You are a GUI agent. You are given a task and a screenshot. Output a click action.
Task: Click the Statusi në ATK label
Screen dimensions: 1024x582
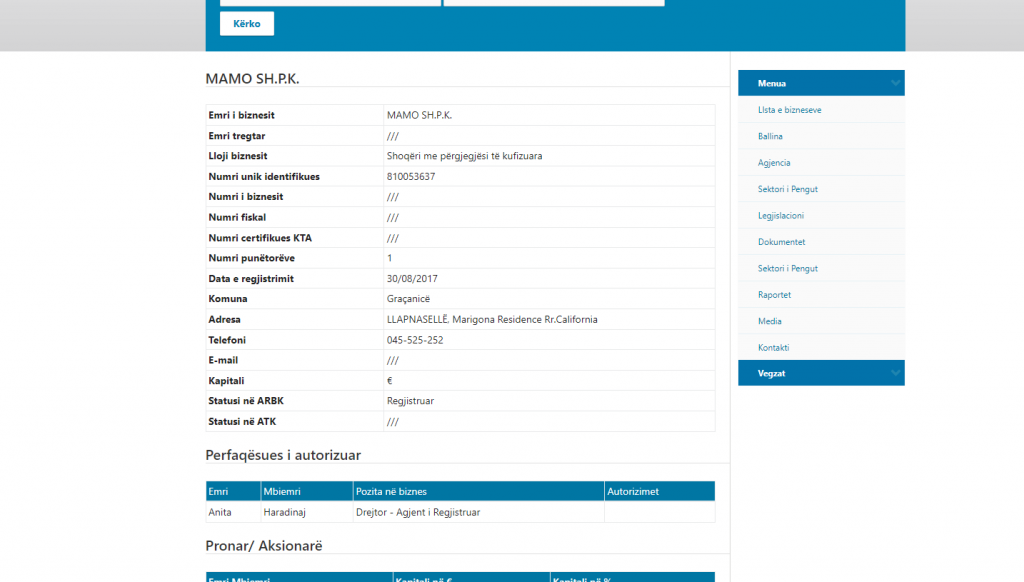click(242, 421)
